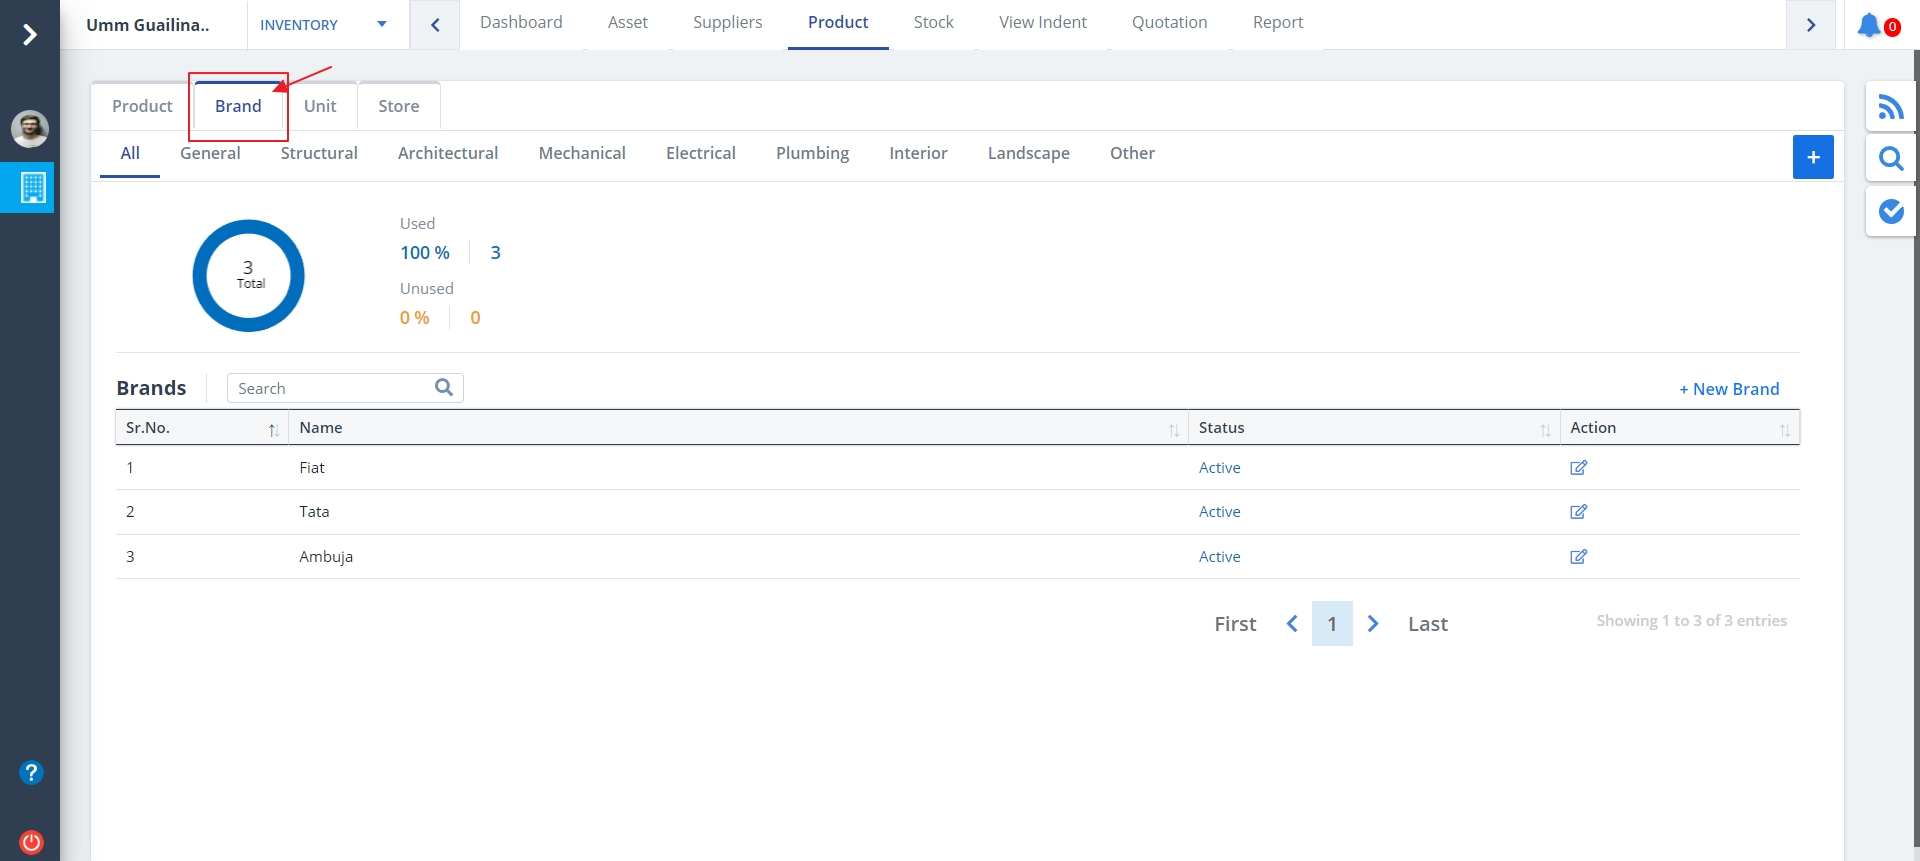Open the RSS feed side panel icon
This screenshot has height=861, width=1920.
click(x=1890, y=107)
